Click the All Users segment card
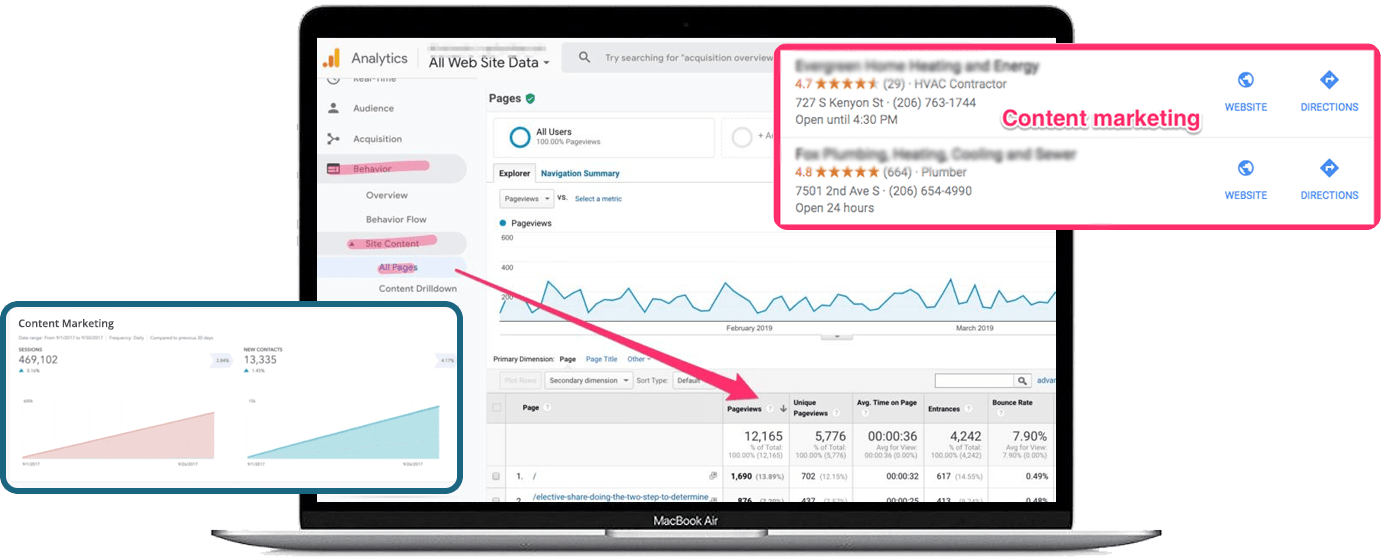The height and width of the screenshot is (559, 1381). (x=604, y=137)
